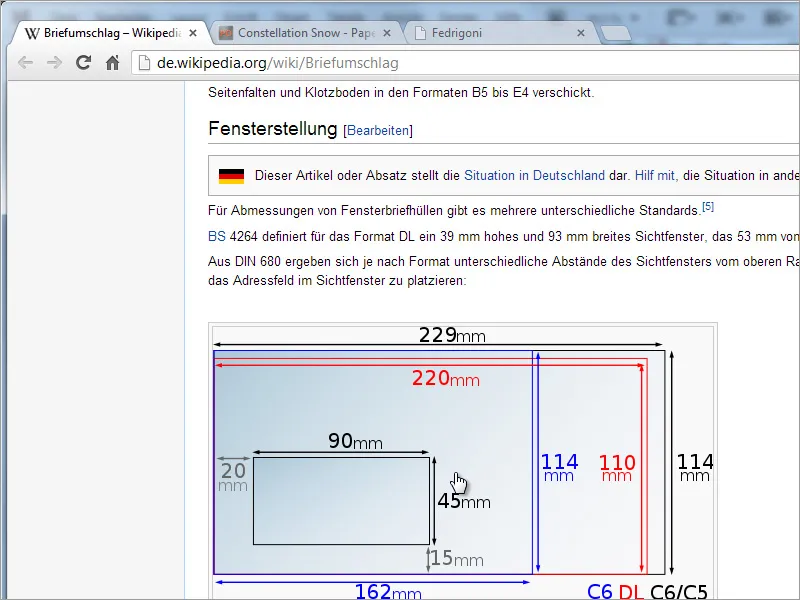
Task: Click the paragraph starting "Aus DIN 680"
Action: tap(504, 271)
